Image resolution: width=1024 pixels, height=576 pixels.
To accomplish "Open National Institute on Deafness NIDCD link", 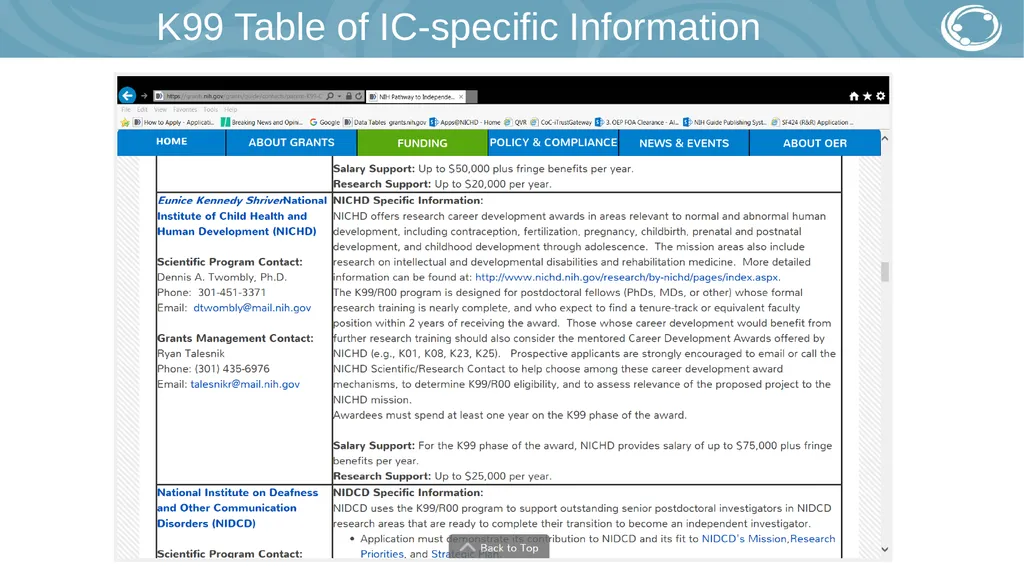I will pyautogui.click(x=238, y=508).
